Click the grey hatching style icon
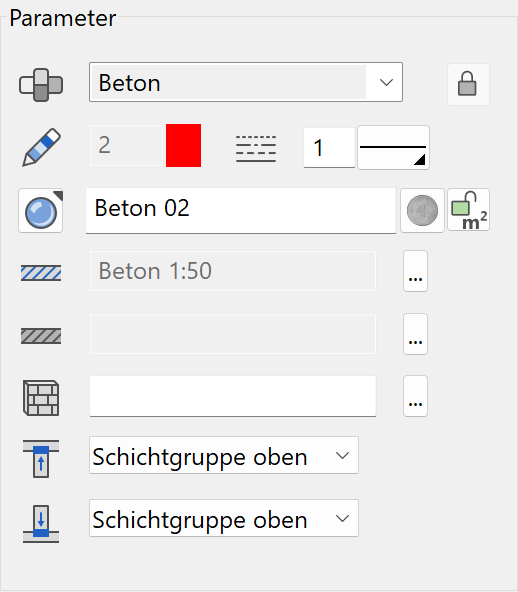Image resolution: width=518 pixels, height=592 pixels. (x=41, y=336)
